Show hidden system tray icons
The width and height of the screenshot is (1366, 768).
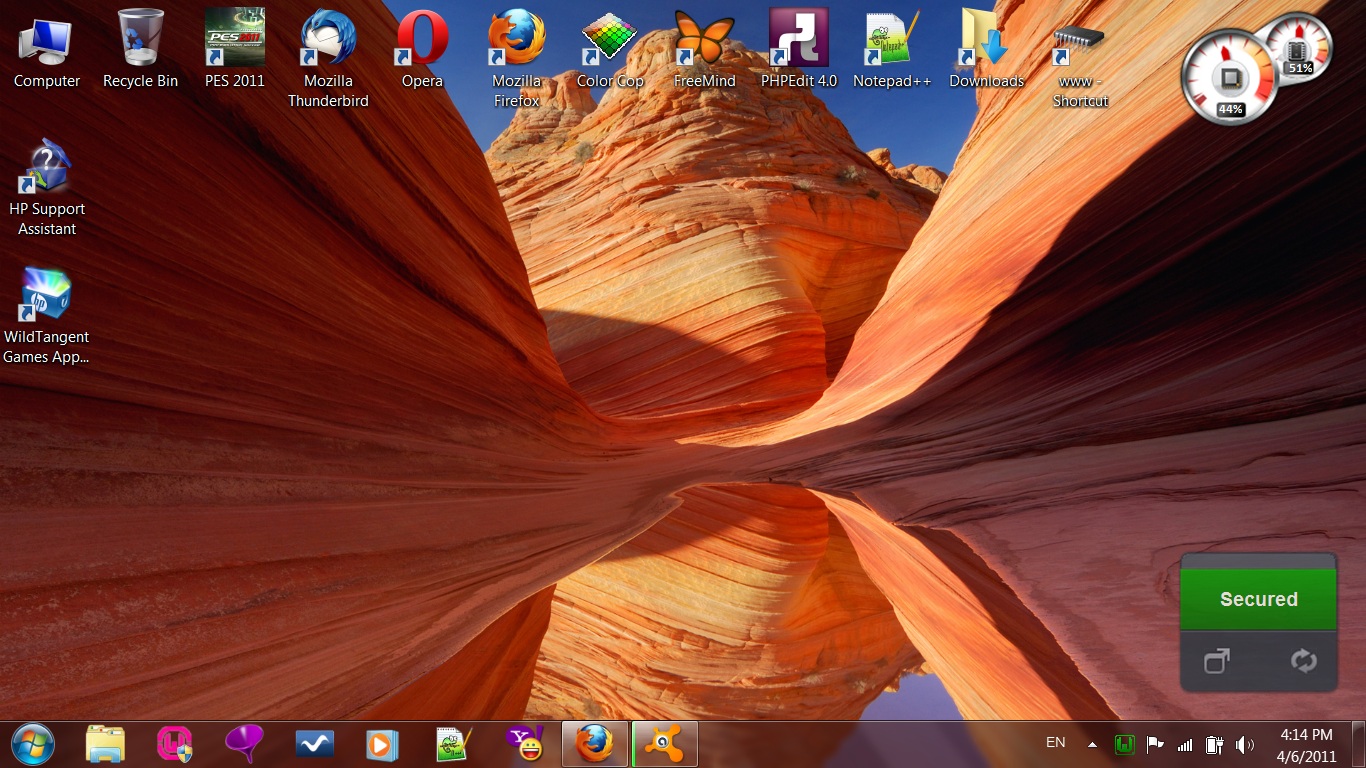1092,744
